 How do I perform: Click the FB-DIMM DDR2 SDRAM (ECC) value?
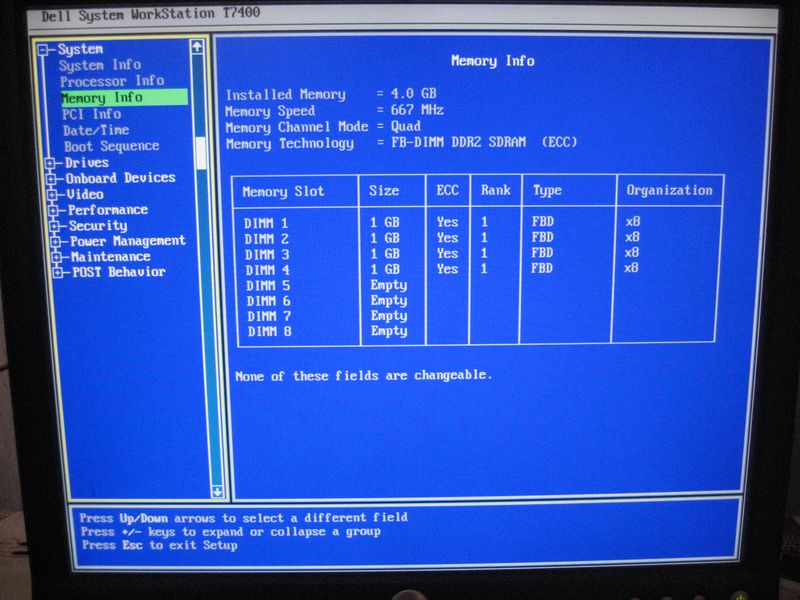484,142
